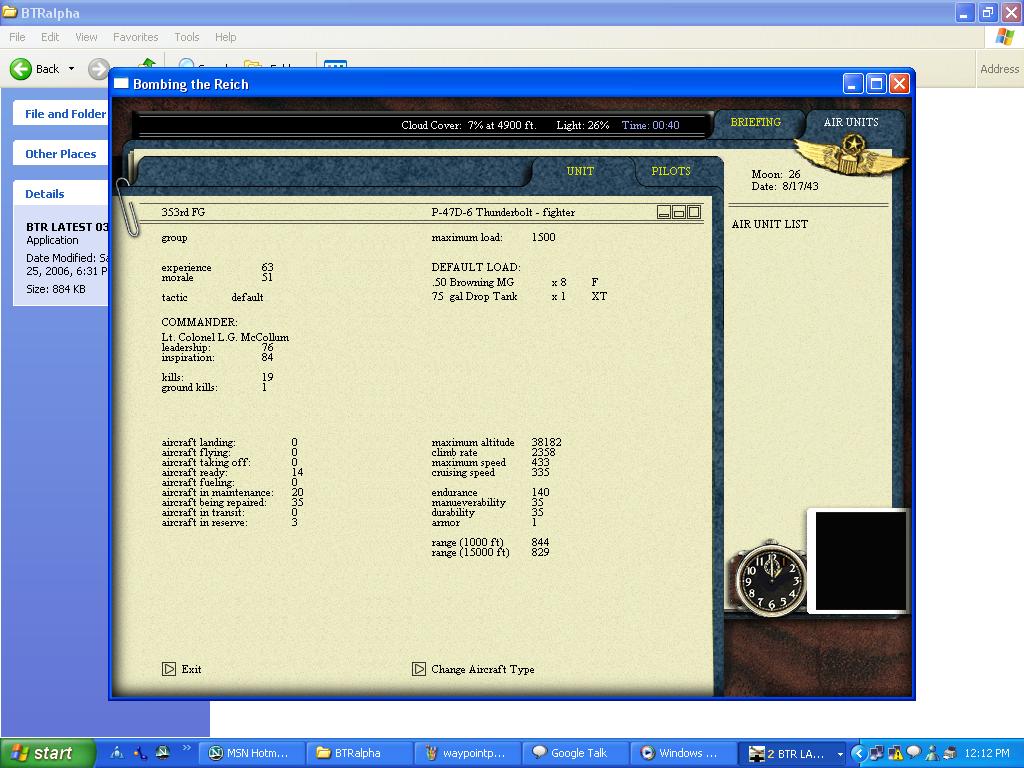
Task: Open the Windows start menu
Action: click(47, 753)
